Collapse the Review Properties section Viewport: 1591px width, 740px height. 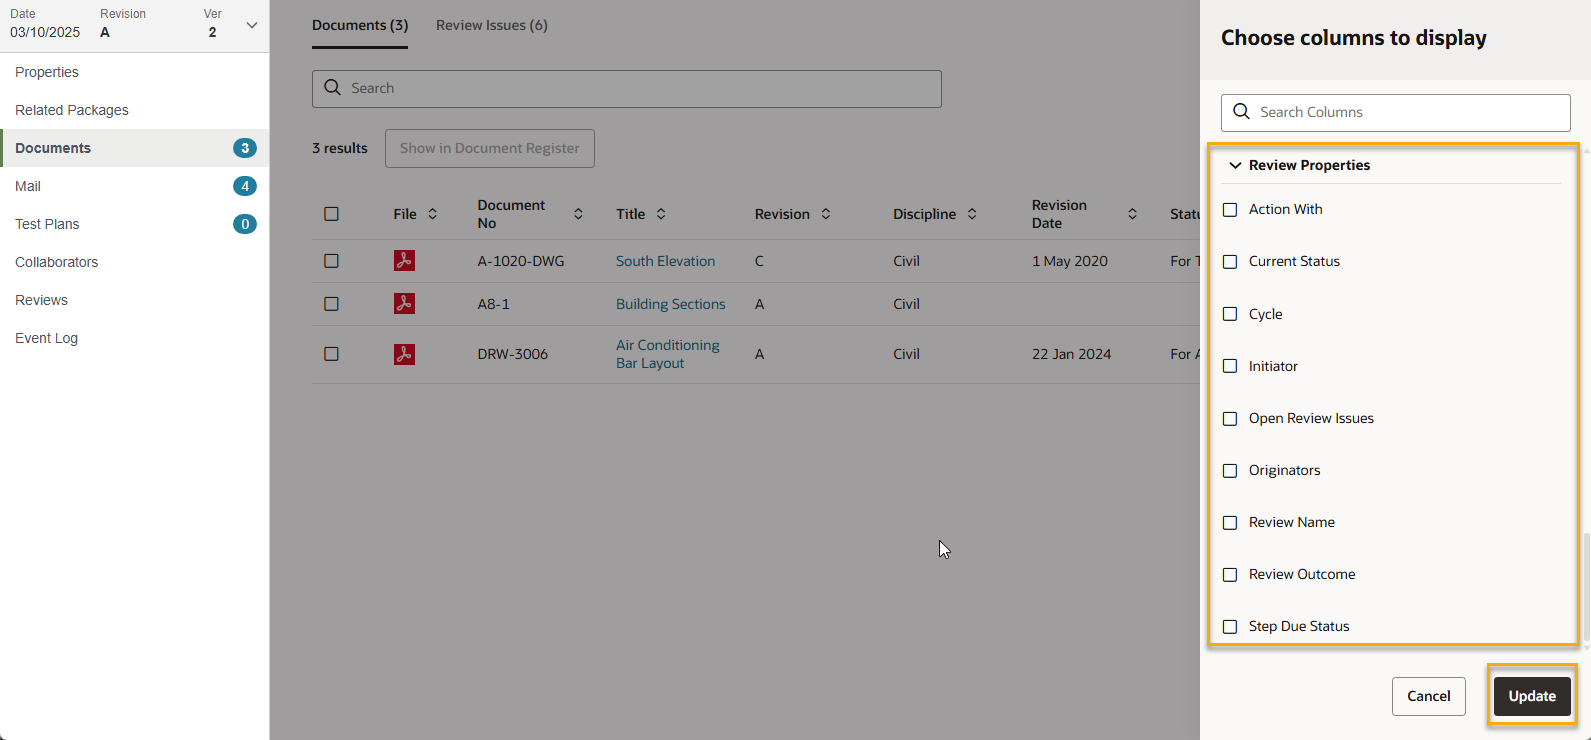click(x=1236, y=166)
